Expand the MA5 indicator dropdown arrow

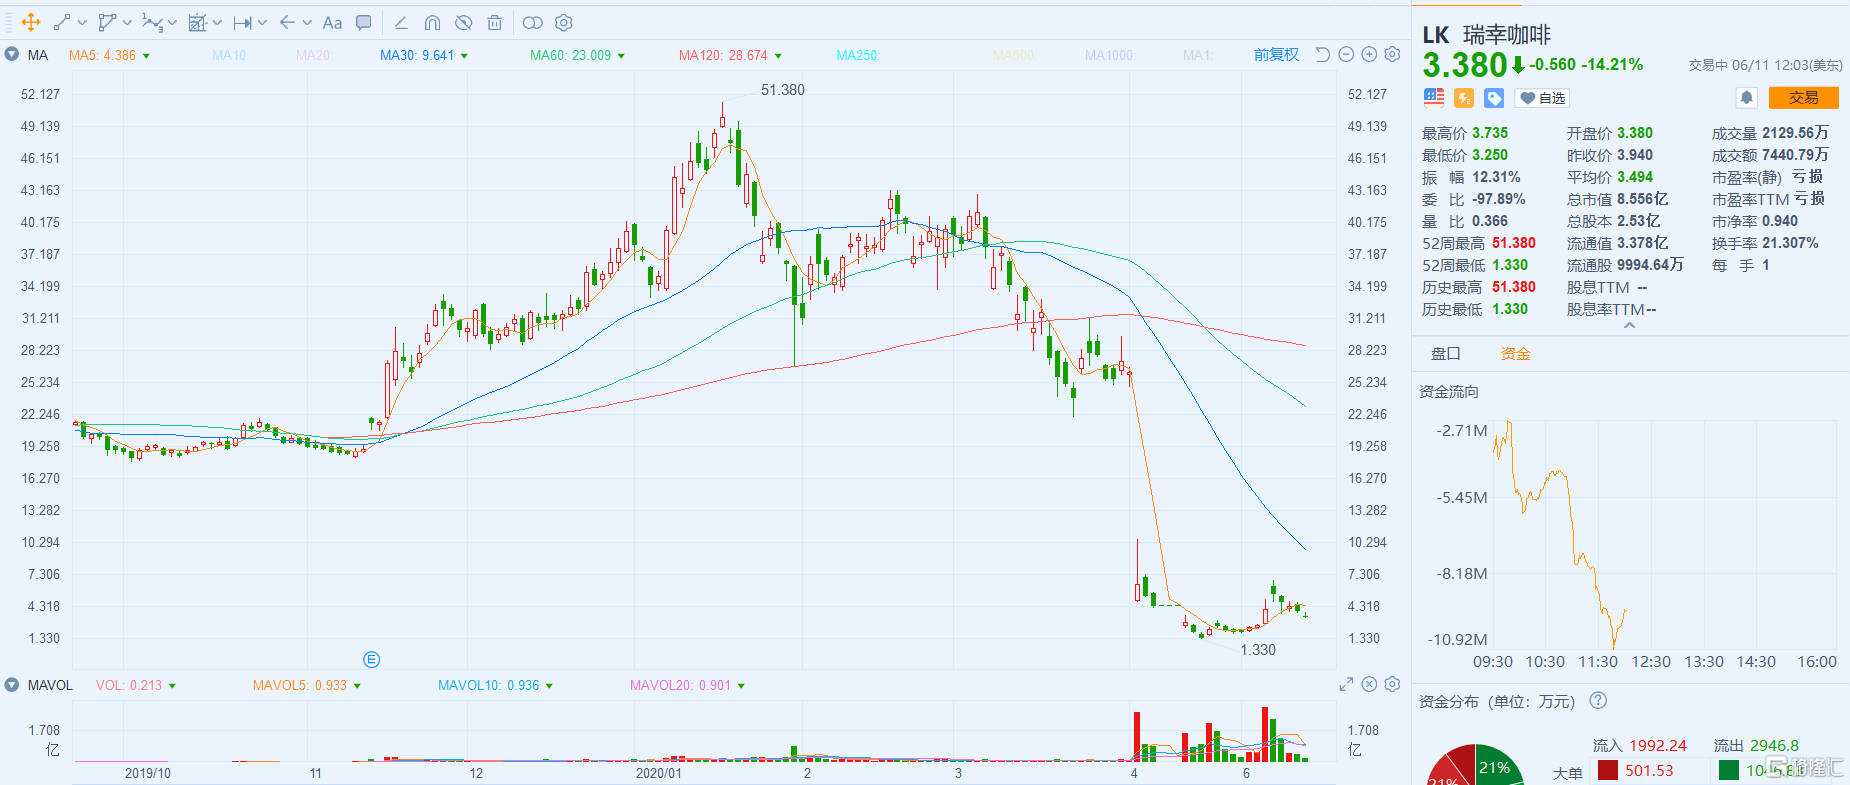(147, 56)
